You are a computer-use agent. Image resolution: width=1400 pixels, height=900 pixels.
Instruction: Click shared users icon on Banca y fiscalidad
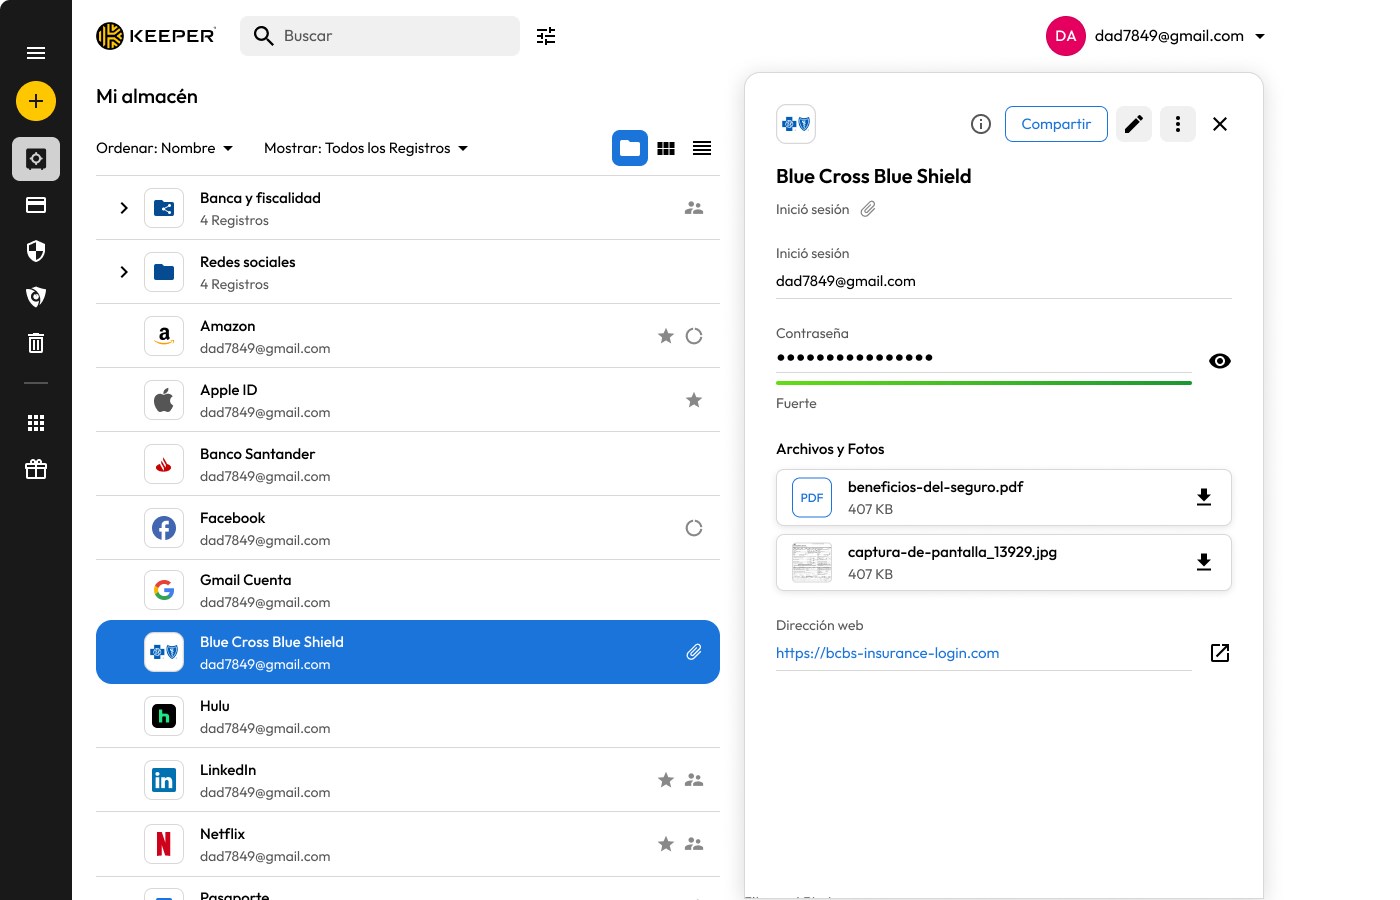point(694,208)
